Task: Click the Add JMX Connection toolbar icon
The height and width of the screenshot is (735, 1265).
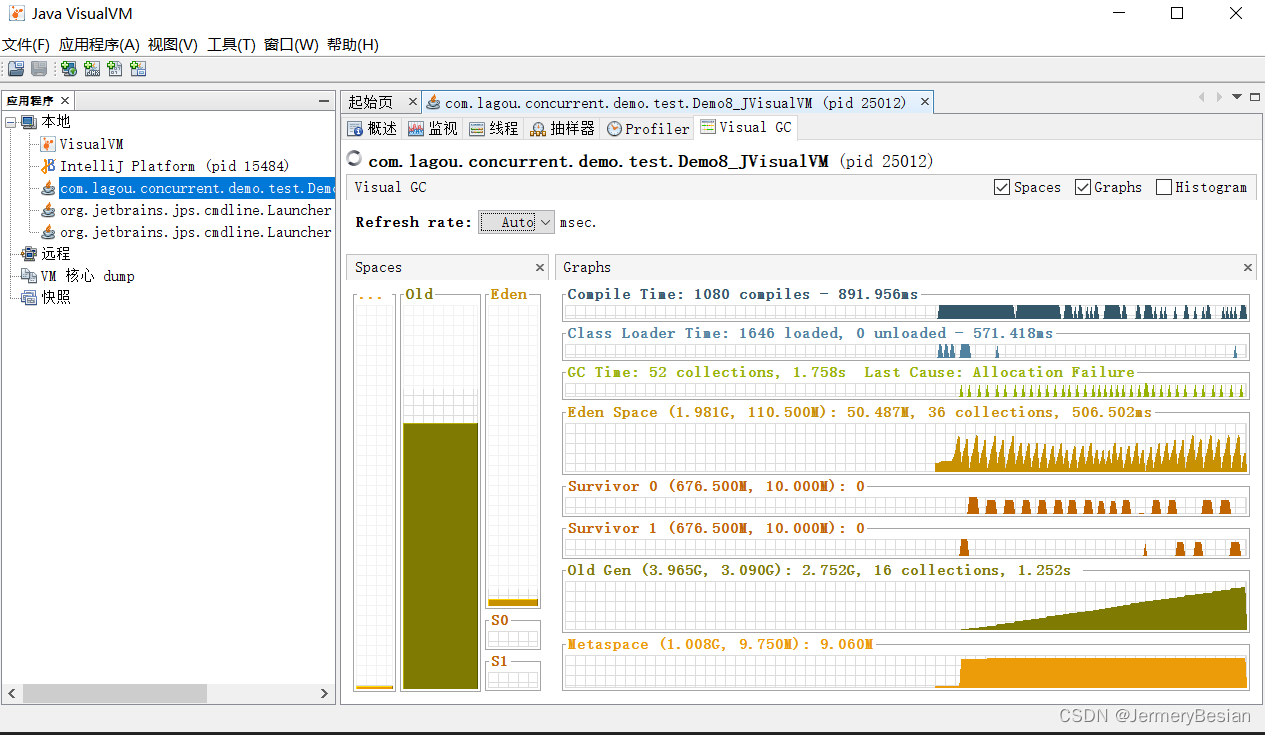Action: [92, 69]
